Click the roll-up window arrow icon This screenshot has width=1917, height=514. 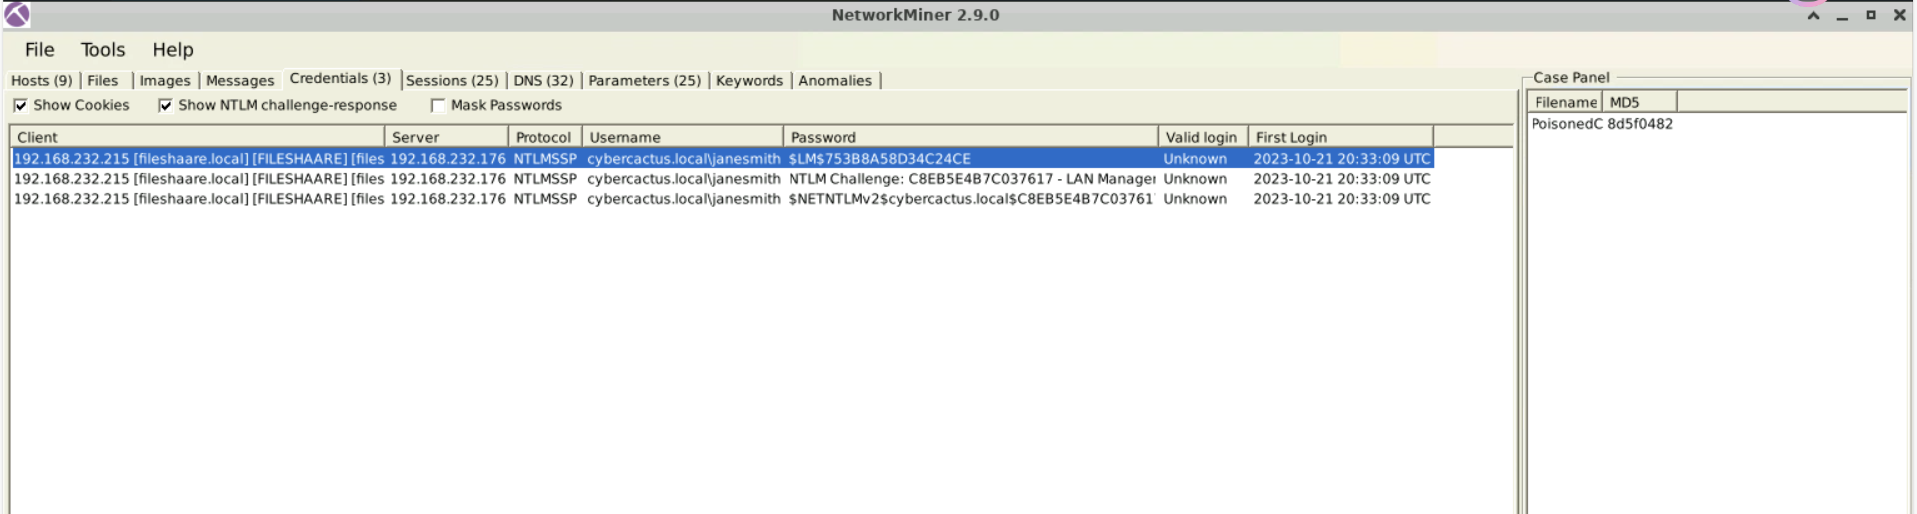1813,16
